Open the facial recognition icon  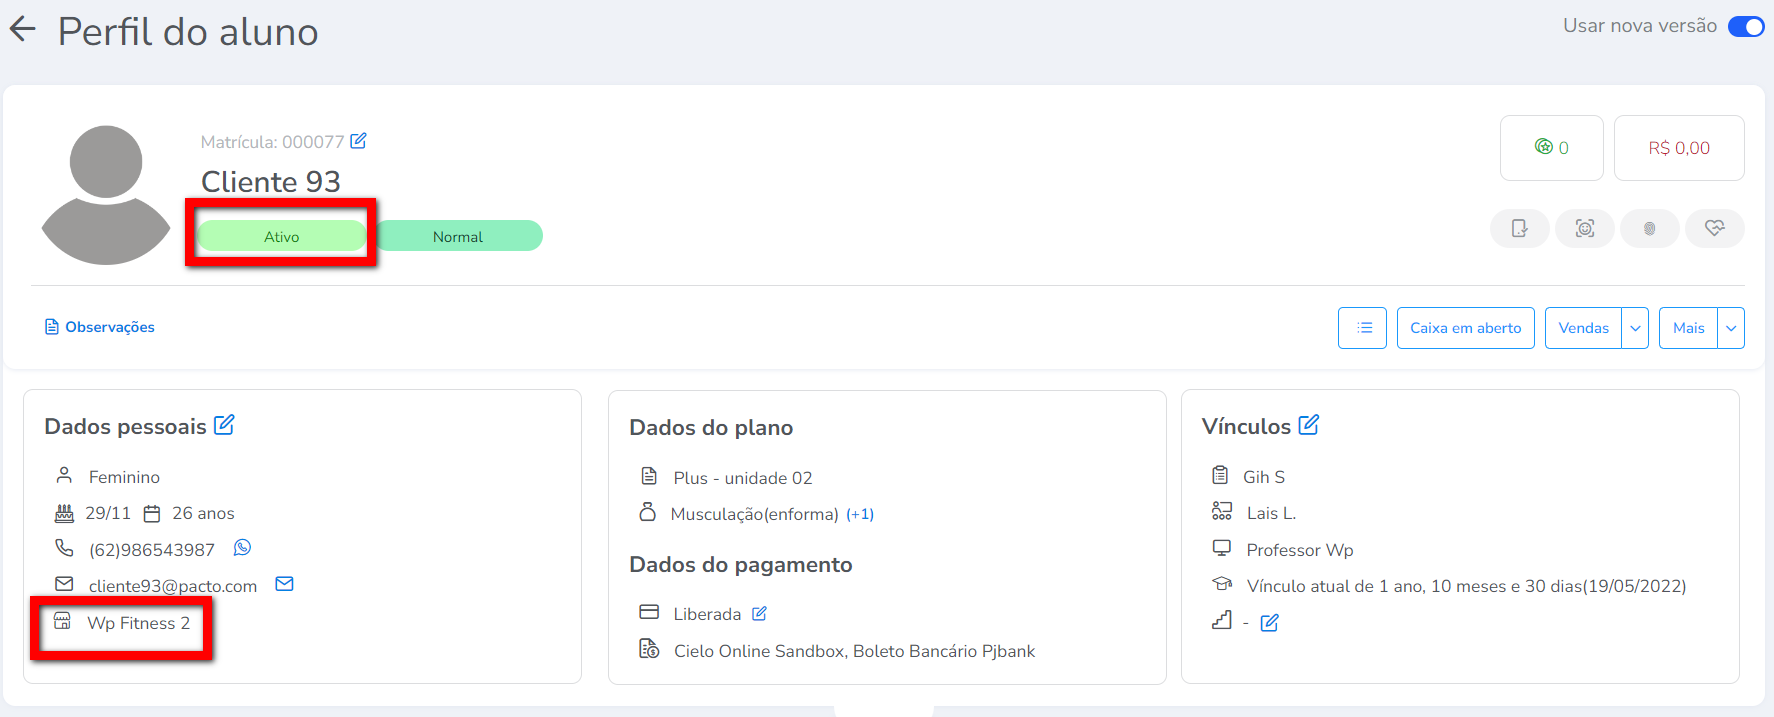pos(1584,228)
